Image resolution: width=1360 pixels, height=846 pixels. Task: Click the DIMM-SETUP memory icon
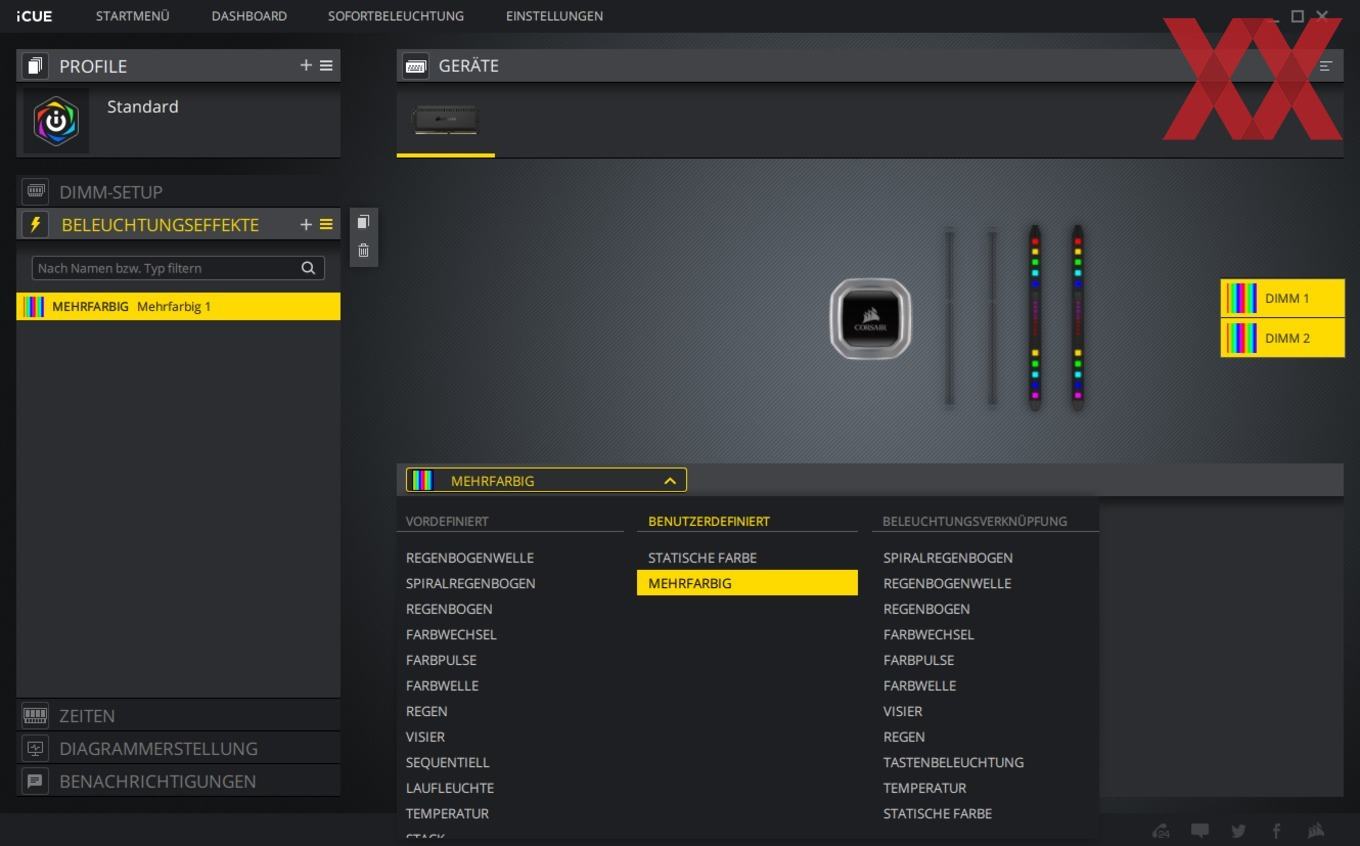coord(35,191)
